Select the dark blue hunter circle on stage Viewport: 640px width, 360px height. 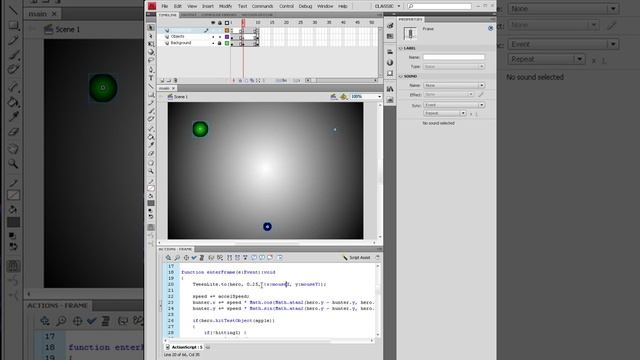[267, 227]
